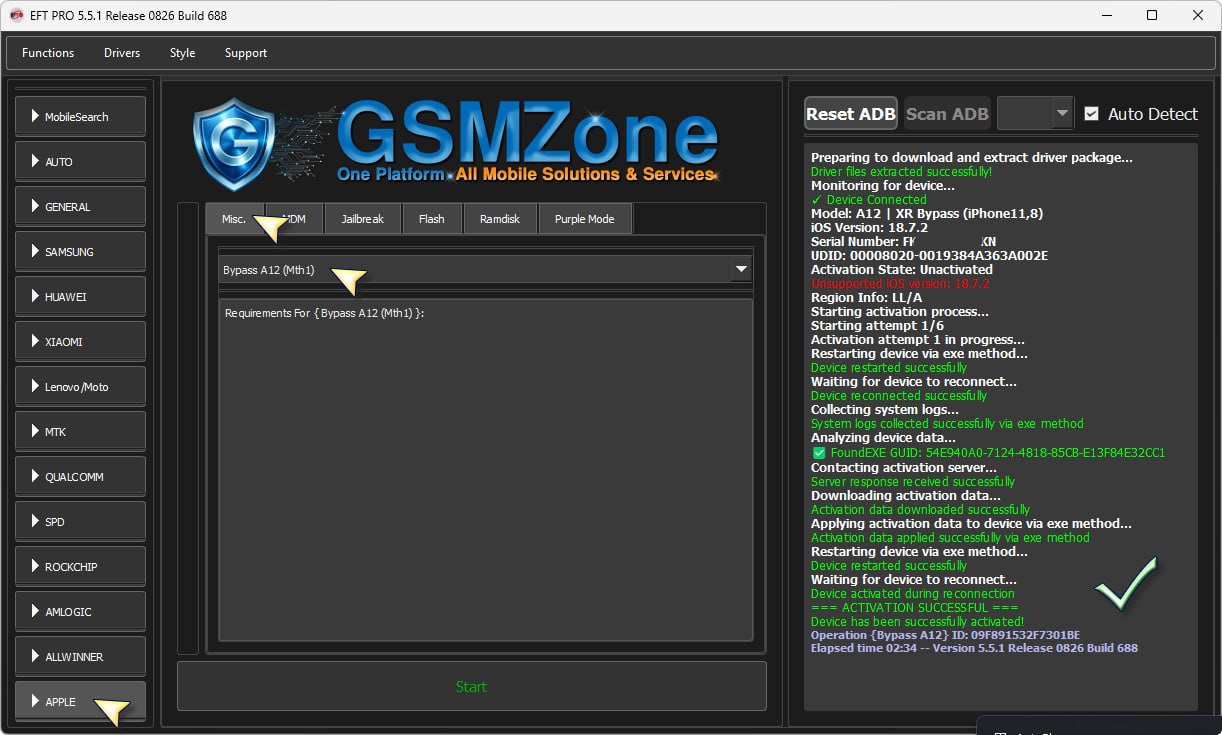Click the 'Model: A12 | XR Bypass' line
Image resolution: width=1222 pixels, height=735 pixels.
(927, 213)
